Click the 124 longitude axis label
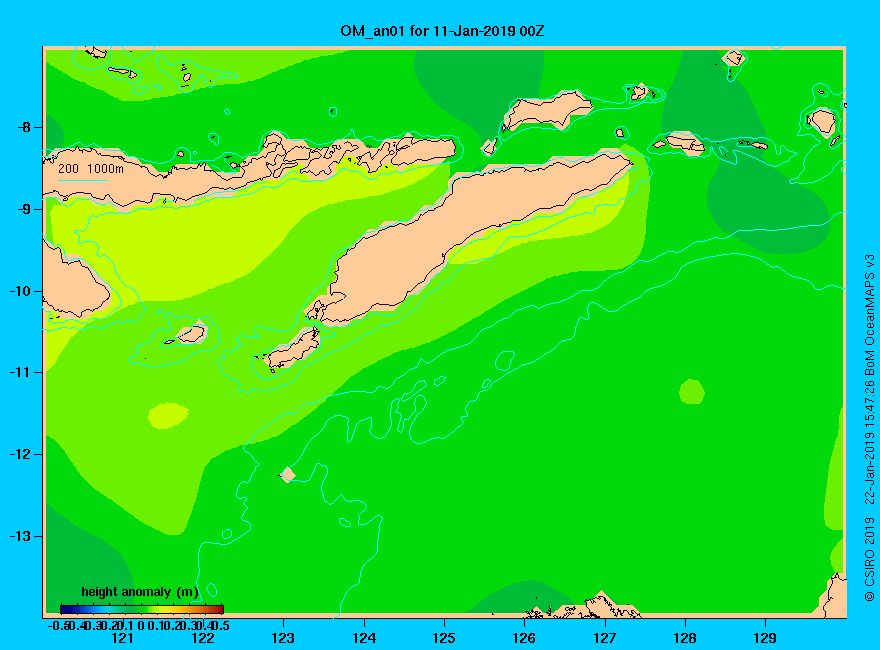Image resolution: width=880 pixels, height=650 pixels. pyautogui.click(x=364, y=638)
